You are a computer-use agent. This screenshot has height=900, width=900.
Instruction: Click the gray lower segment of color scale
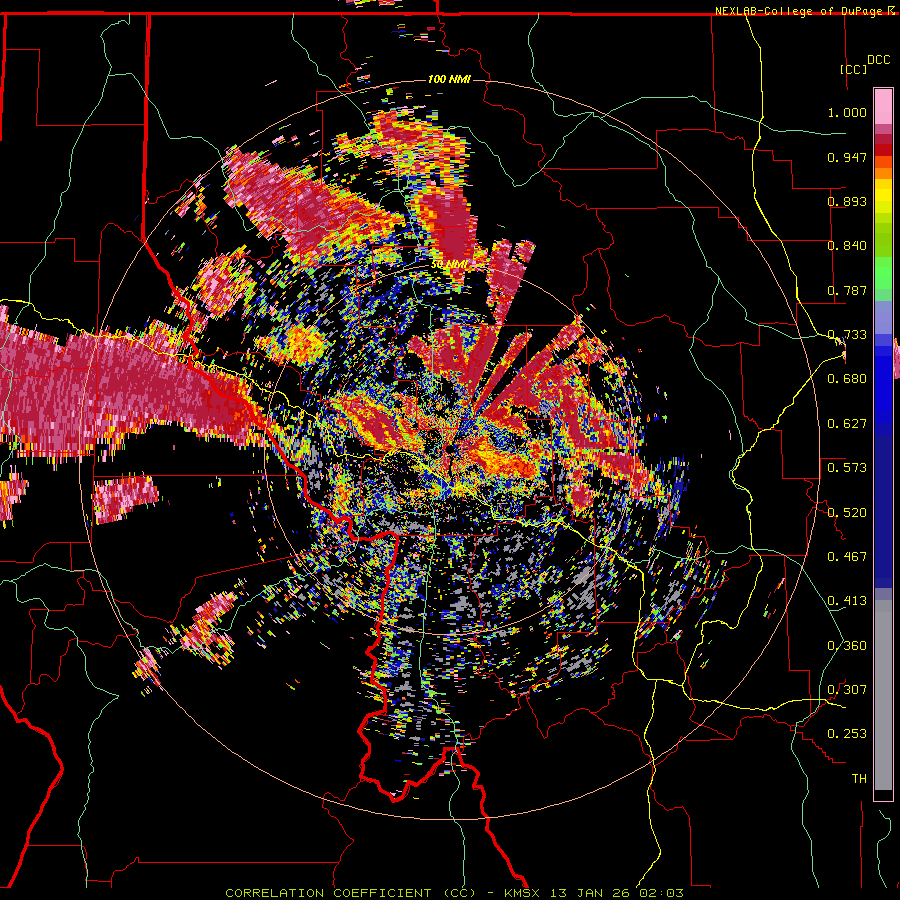tap(883, 695)
